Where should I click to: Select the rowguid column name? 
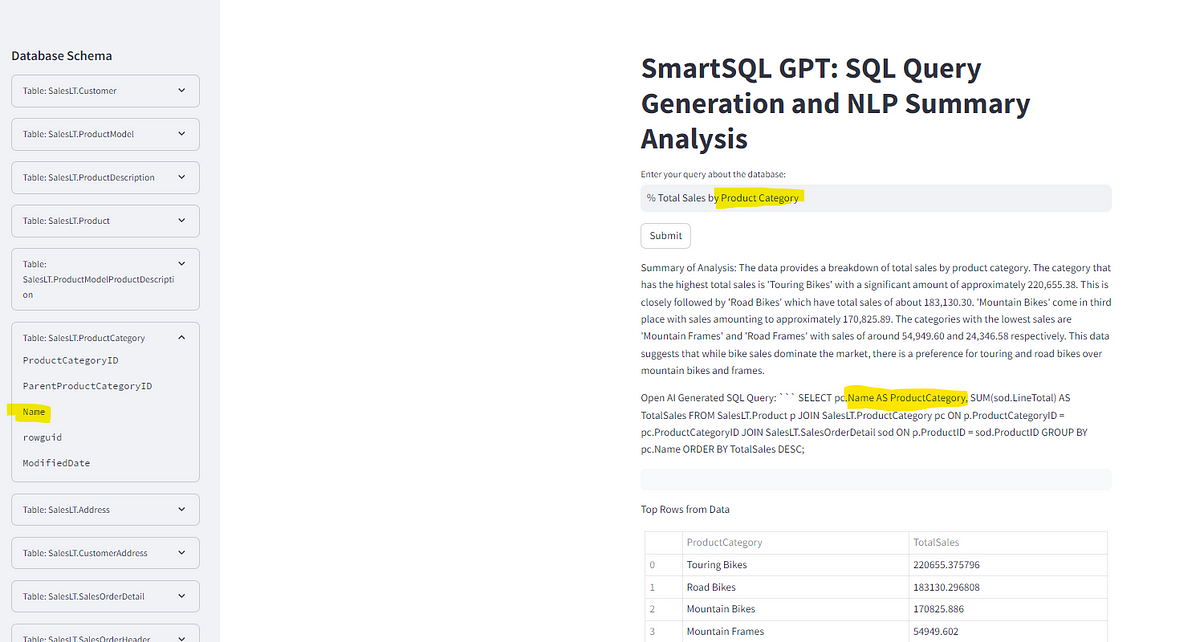[42, 438]
